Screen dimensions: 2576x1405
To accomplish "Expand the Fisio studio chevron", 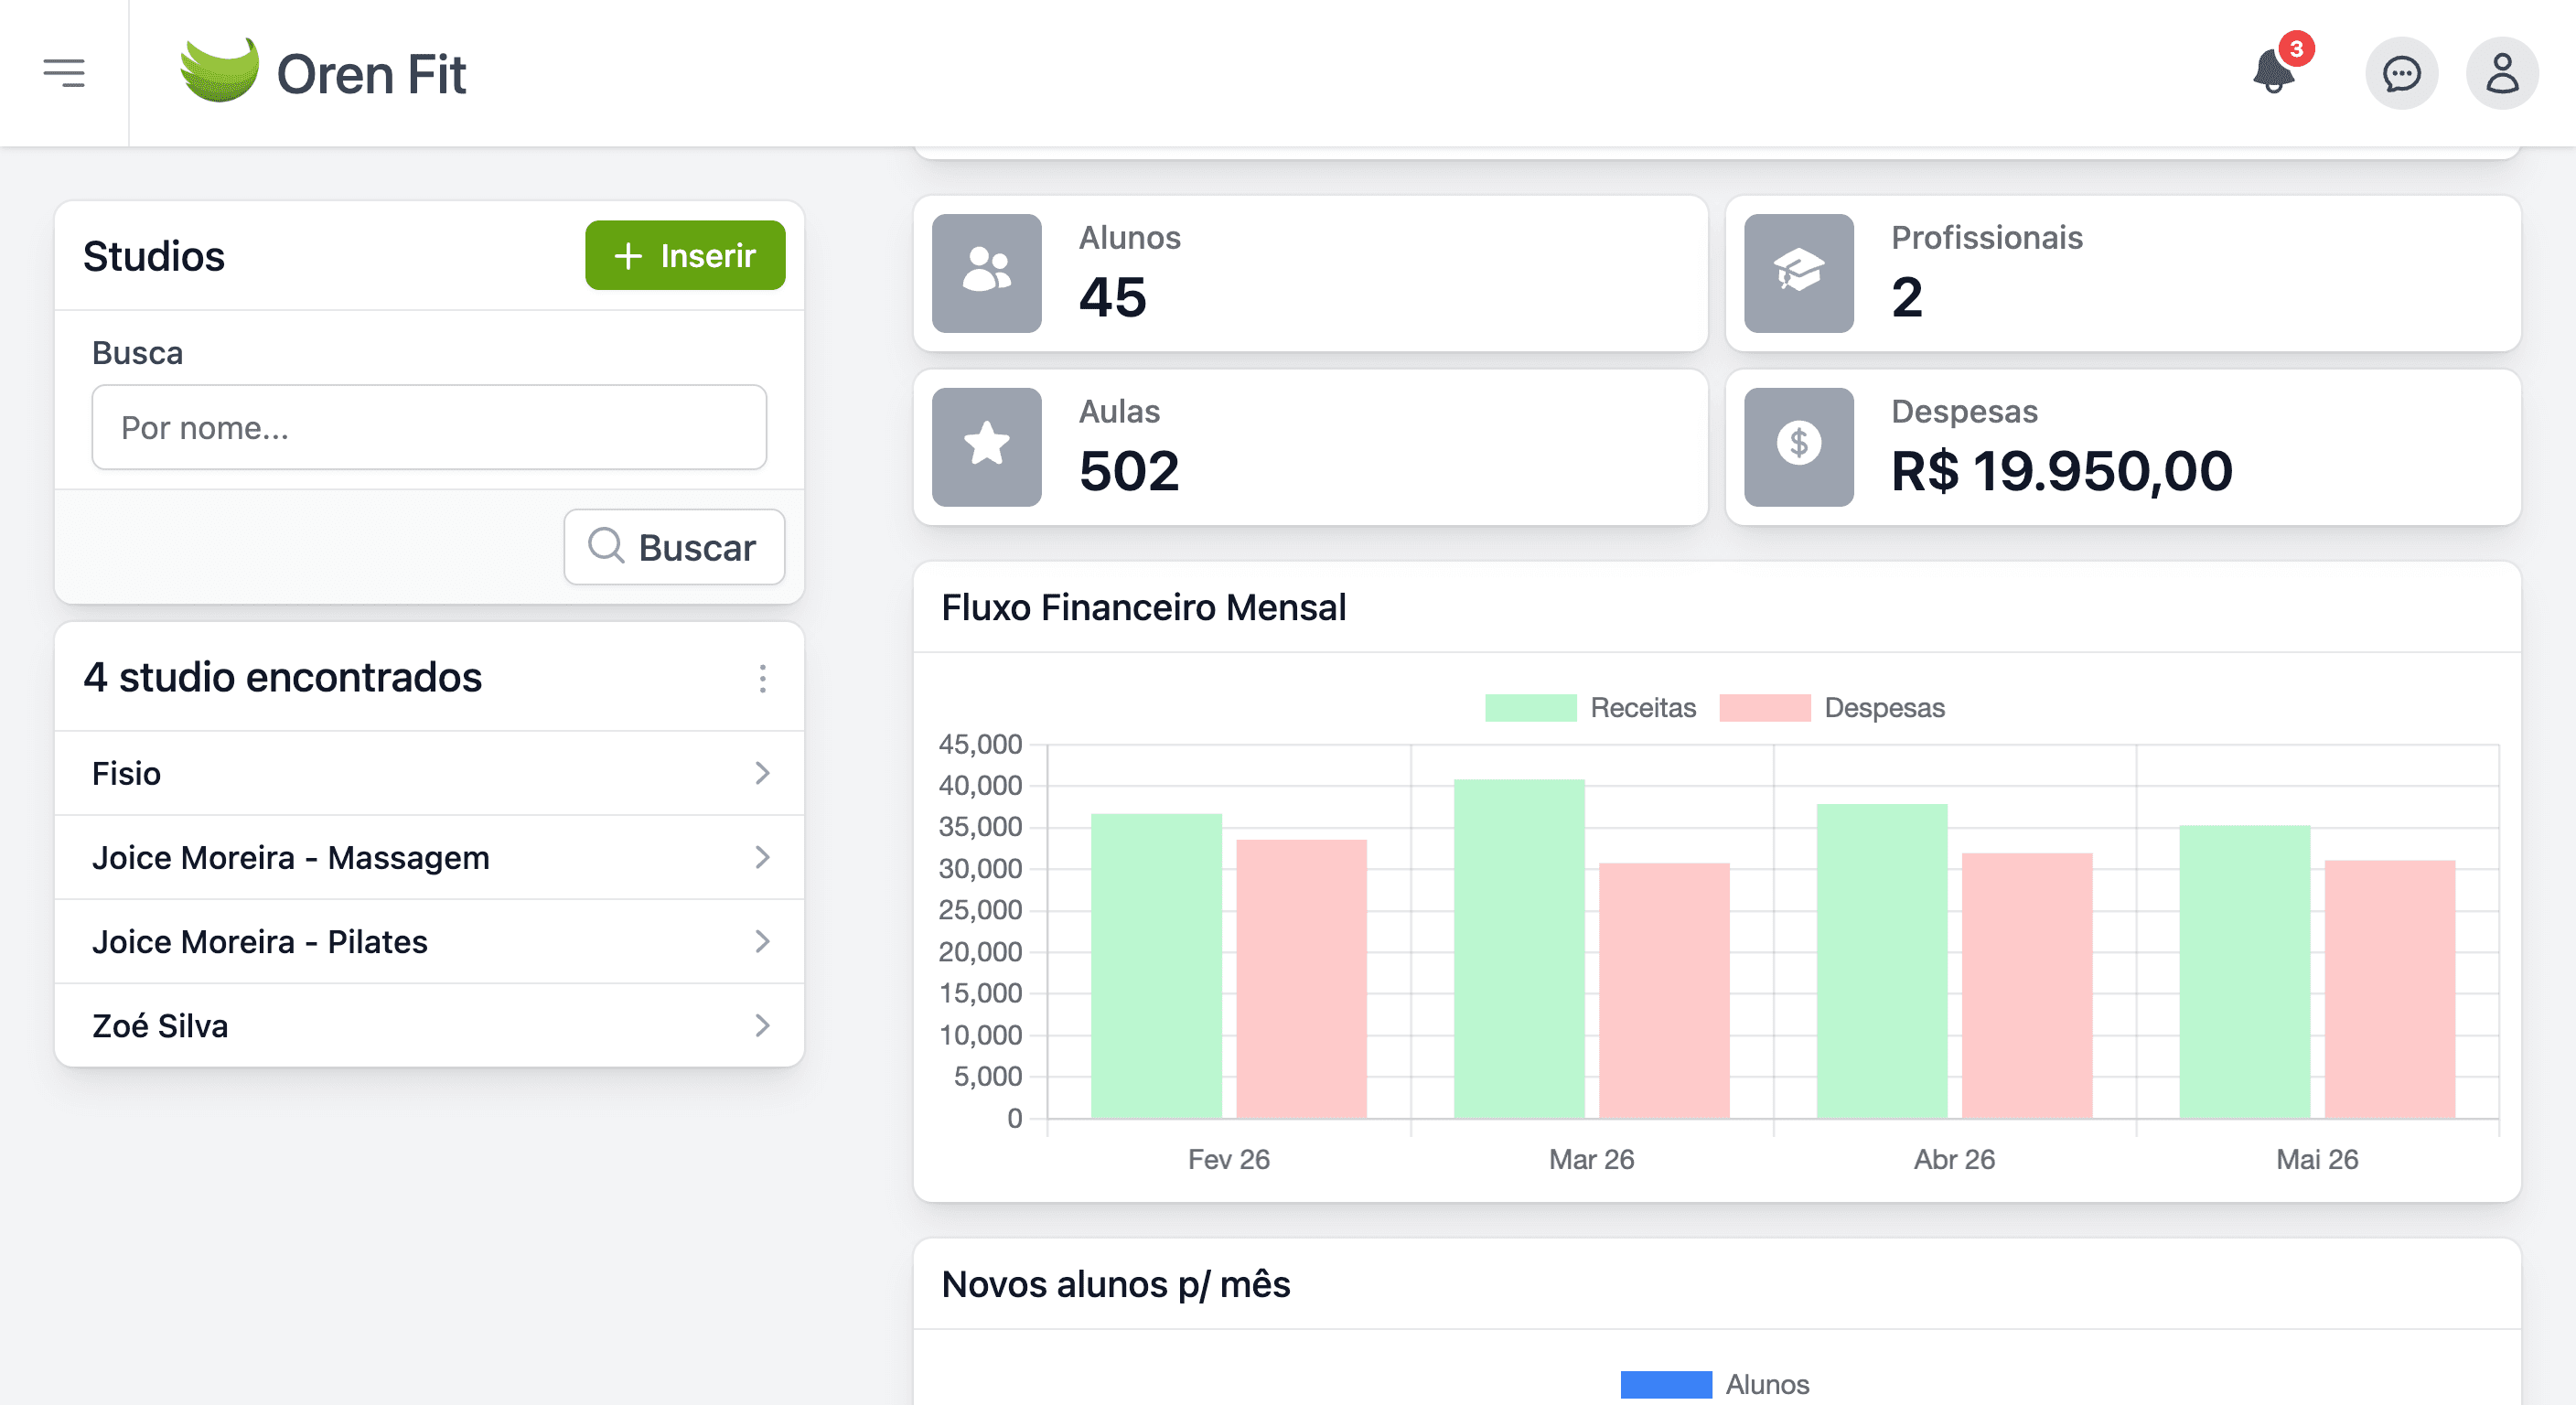I will 762,773.
